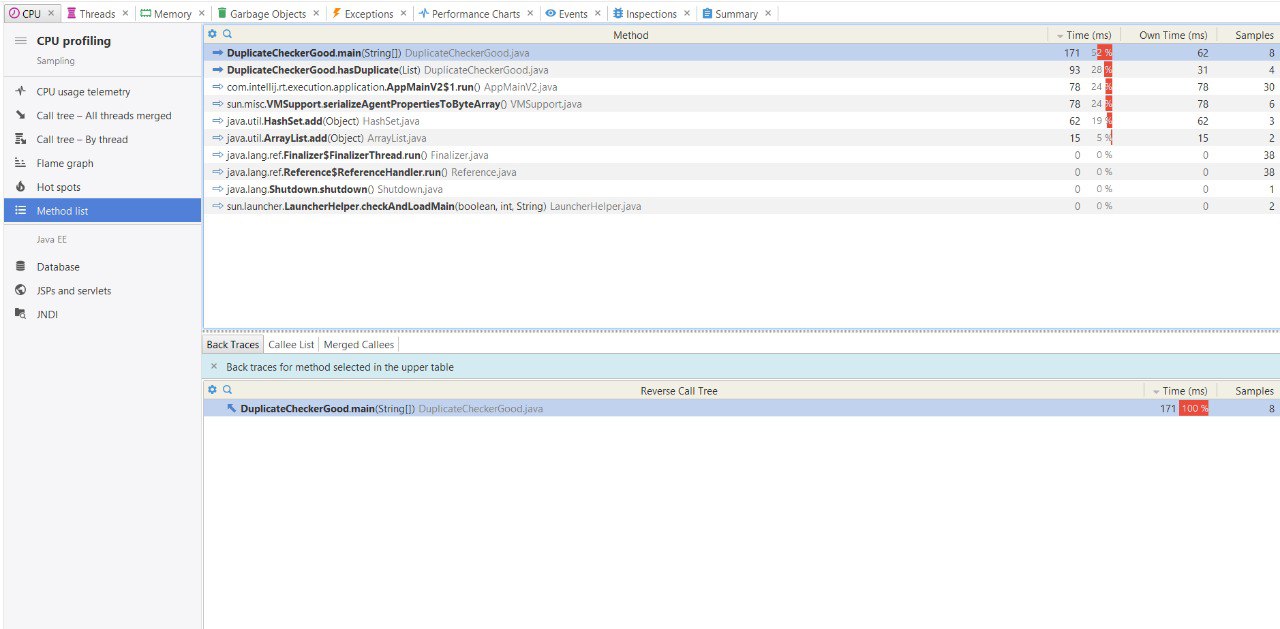The height and width of the screenshot is (629, 1280).
Task: Sort reverse call tree by Time (ms)
Action: (1179, 391)
